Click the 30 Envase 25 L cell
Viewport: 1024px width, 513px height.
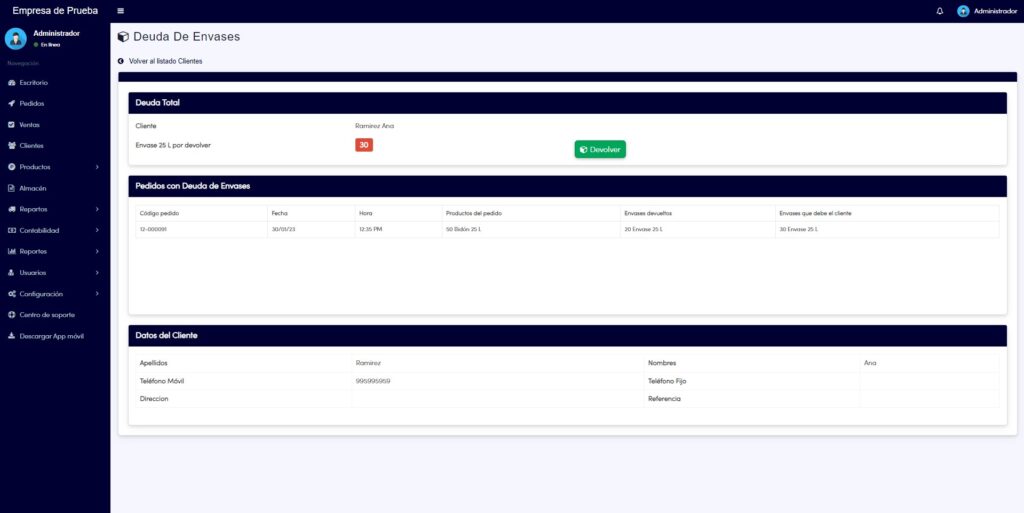click(887, 230)
